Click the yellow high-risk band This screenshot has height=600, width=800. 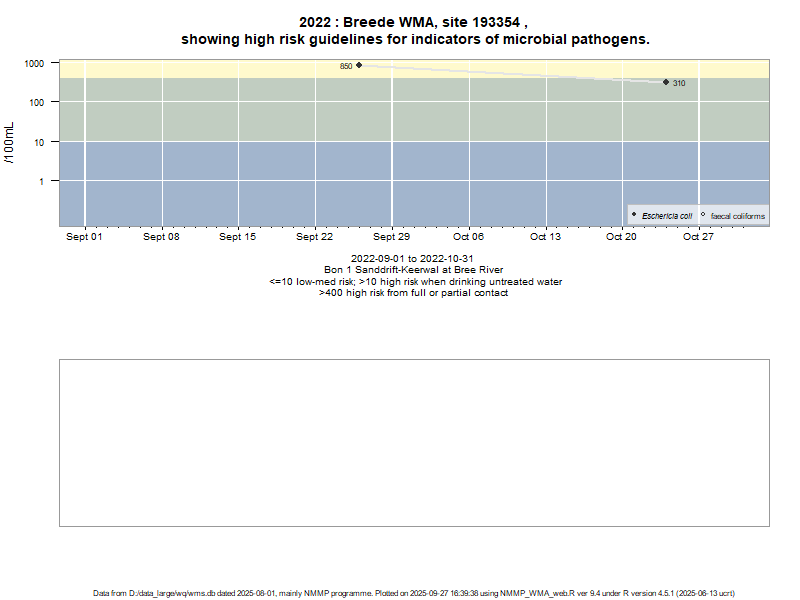[x=200, y=69]
